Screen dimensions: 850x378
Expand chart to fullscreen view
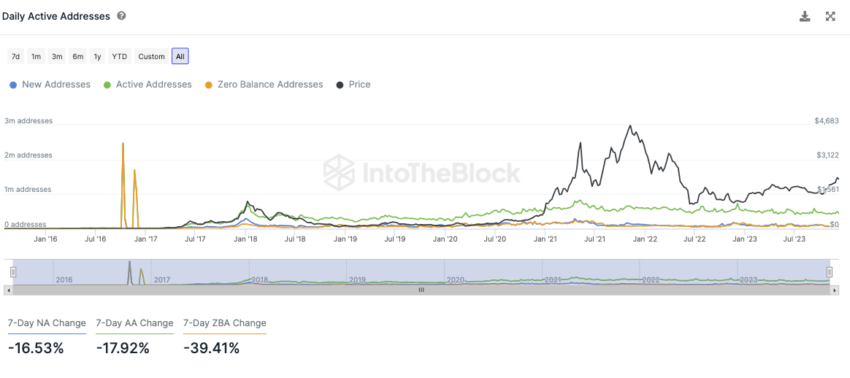click(x=830, y=16)
